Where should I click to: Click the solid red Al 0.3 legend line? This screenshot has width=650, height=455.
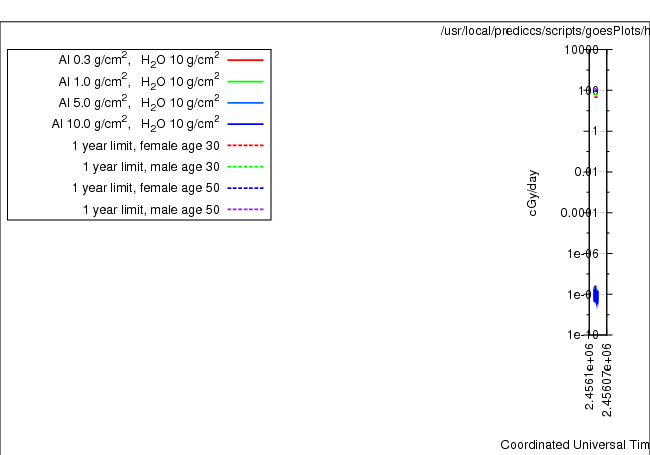[245, 60]
